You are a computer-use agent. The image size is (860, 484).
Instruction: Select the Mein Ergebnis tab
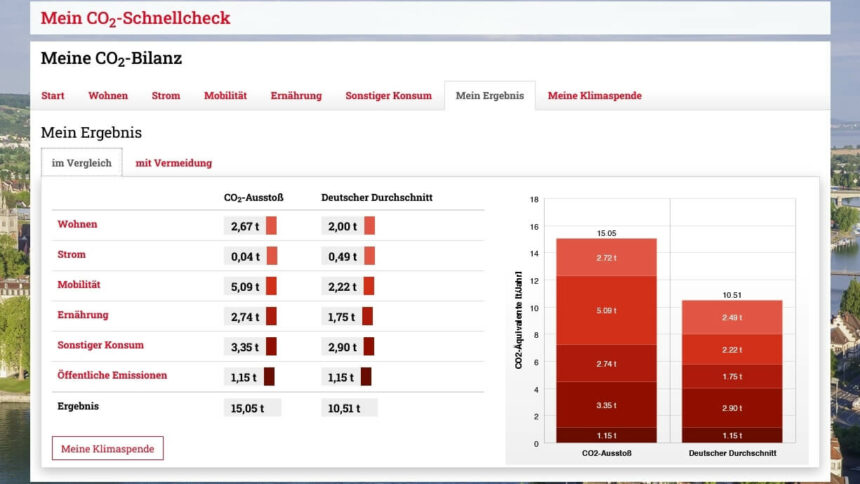click(x=490, y=95)
